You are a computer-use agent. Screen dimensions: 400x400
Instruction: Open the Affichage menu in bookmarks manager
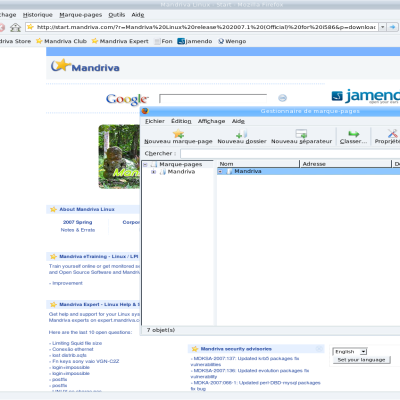(x=211, y=121)
